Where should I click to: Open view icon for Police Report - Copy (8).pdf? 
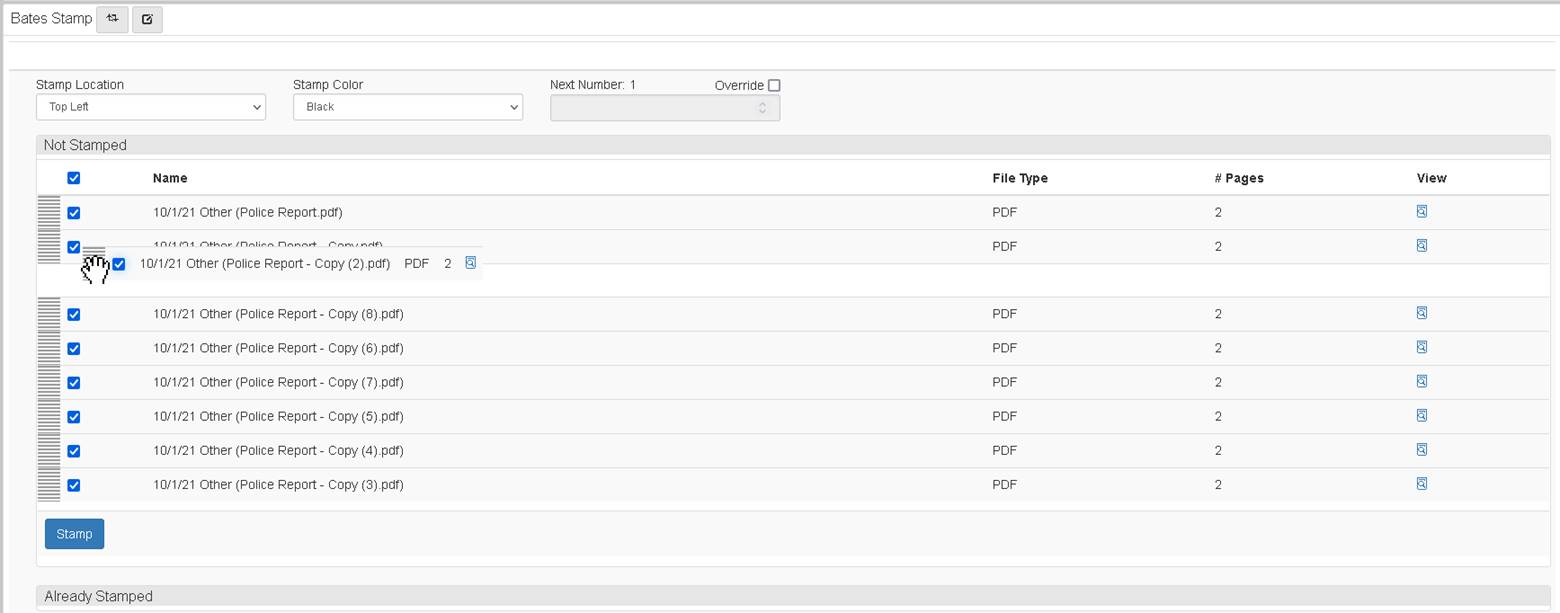click(1422, 313)
